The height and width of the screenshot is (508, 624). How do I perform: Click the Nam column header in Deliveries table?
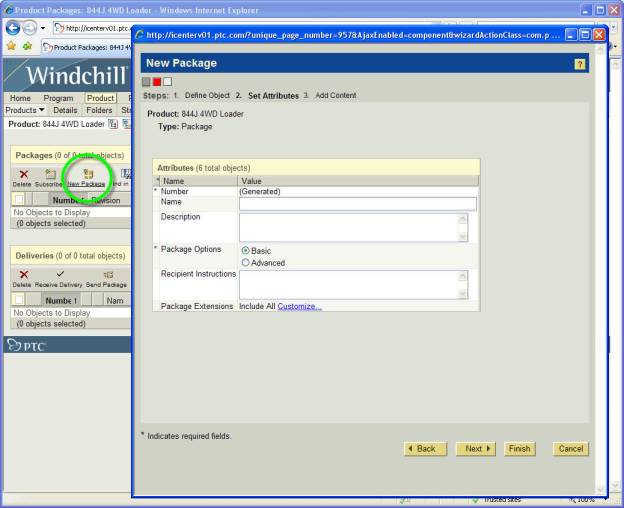coord(116,300)
